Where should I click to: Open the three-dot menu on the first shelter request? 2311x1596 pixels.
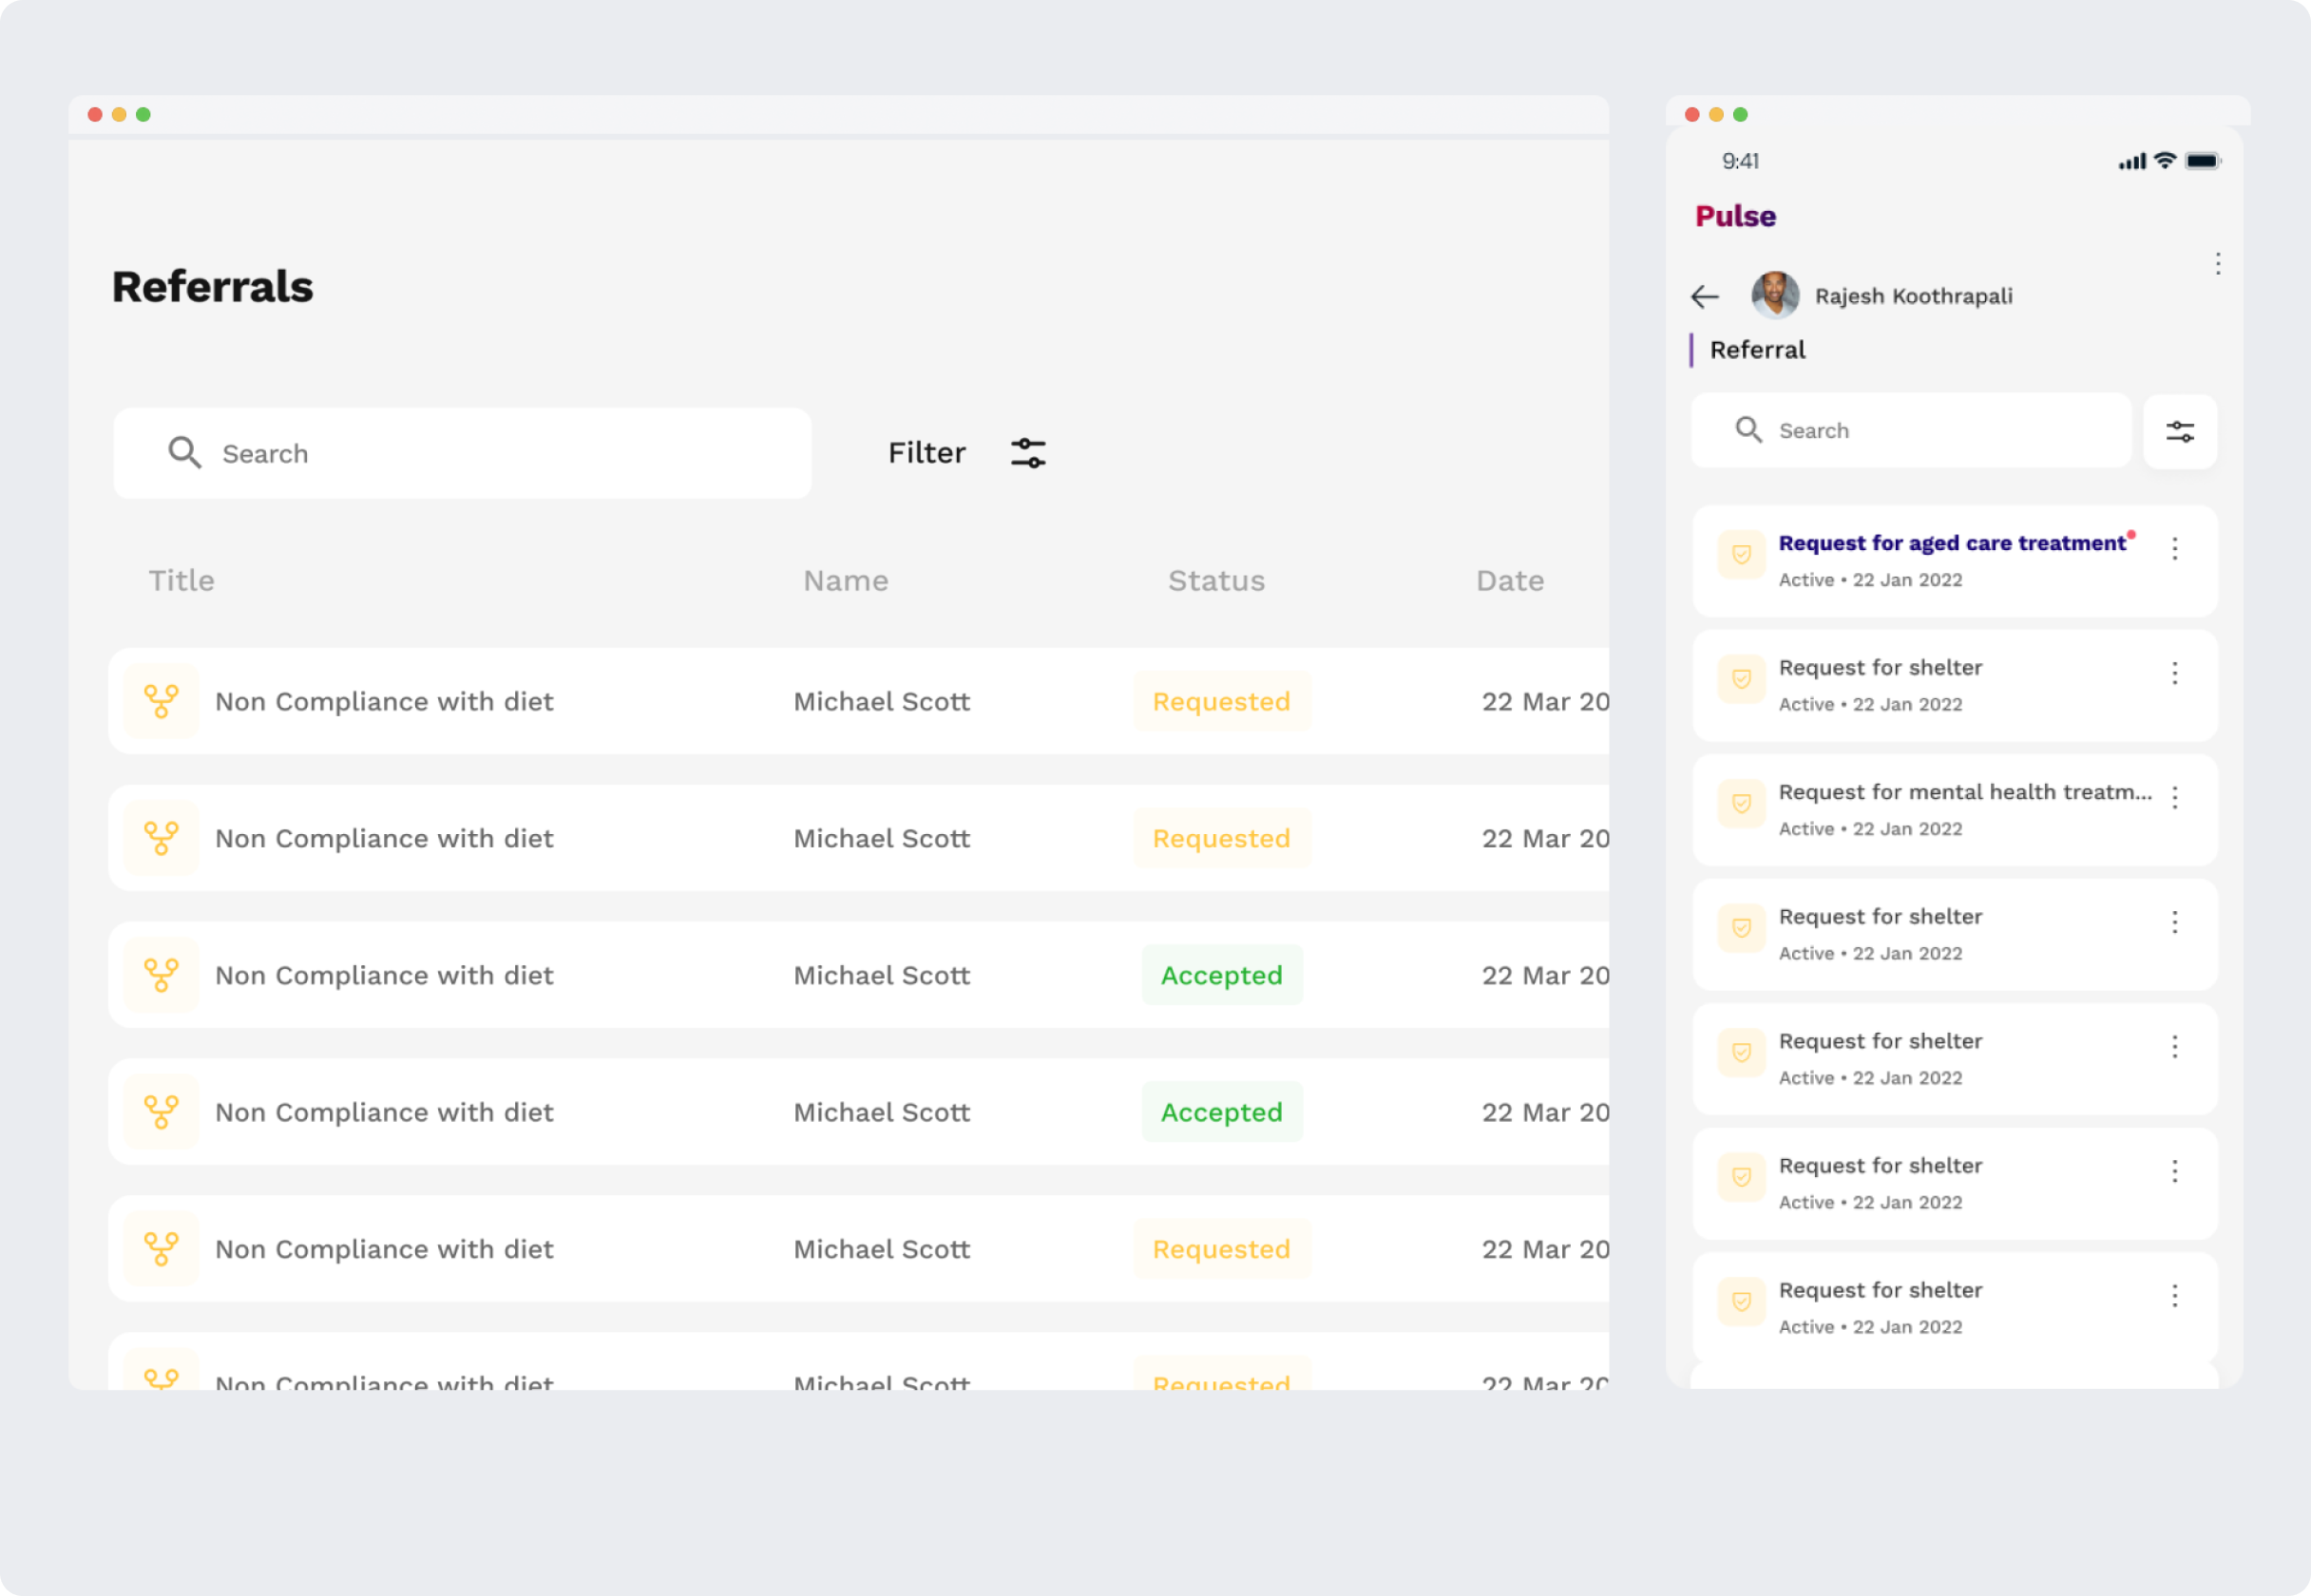pos(2174,673)
